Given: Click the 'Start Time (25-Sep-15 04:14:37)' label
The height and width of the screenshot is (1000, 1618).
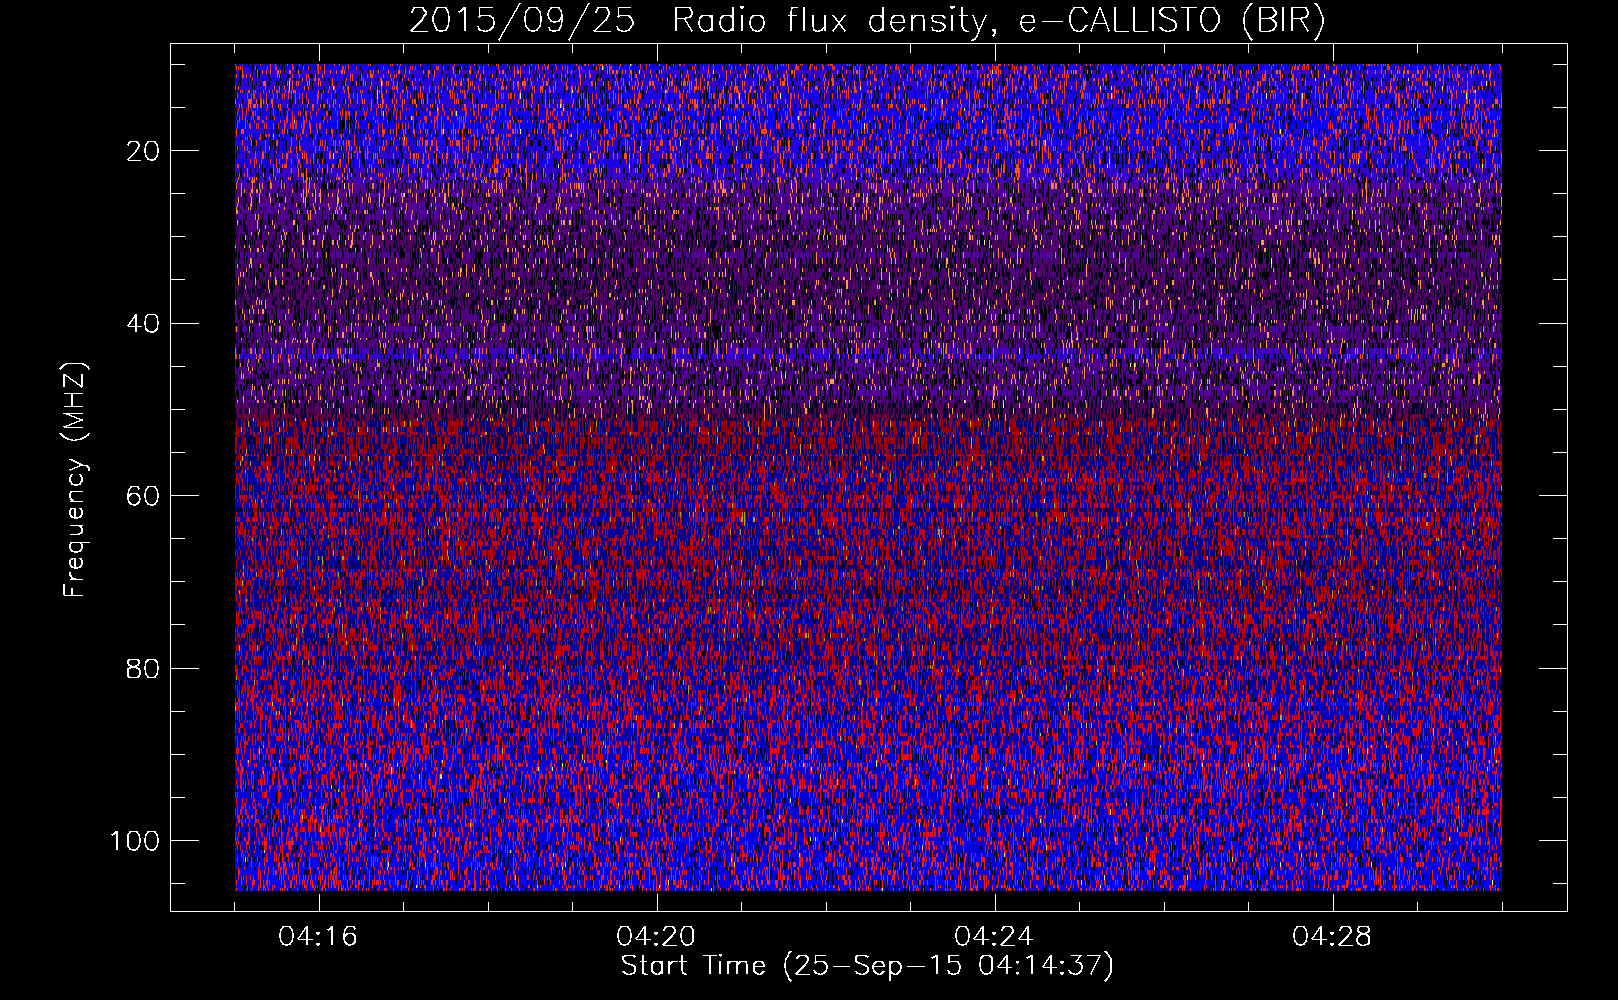Looking at the screenshot, I should [x=867, y=966].
